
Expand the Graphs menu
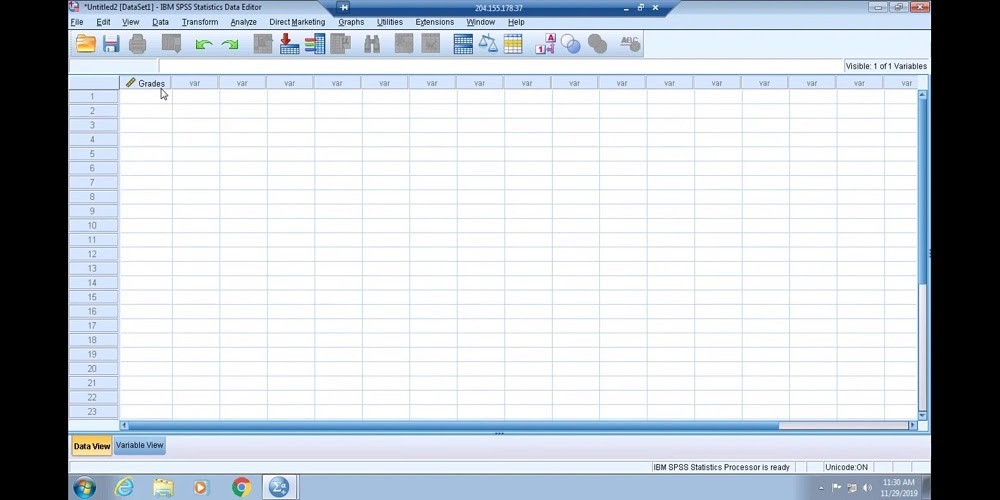pos(351,22)
